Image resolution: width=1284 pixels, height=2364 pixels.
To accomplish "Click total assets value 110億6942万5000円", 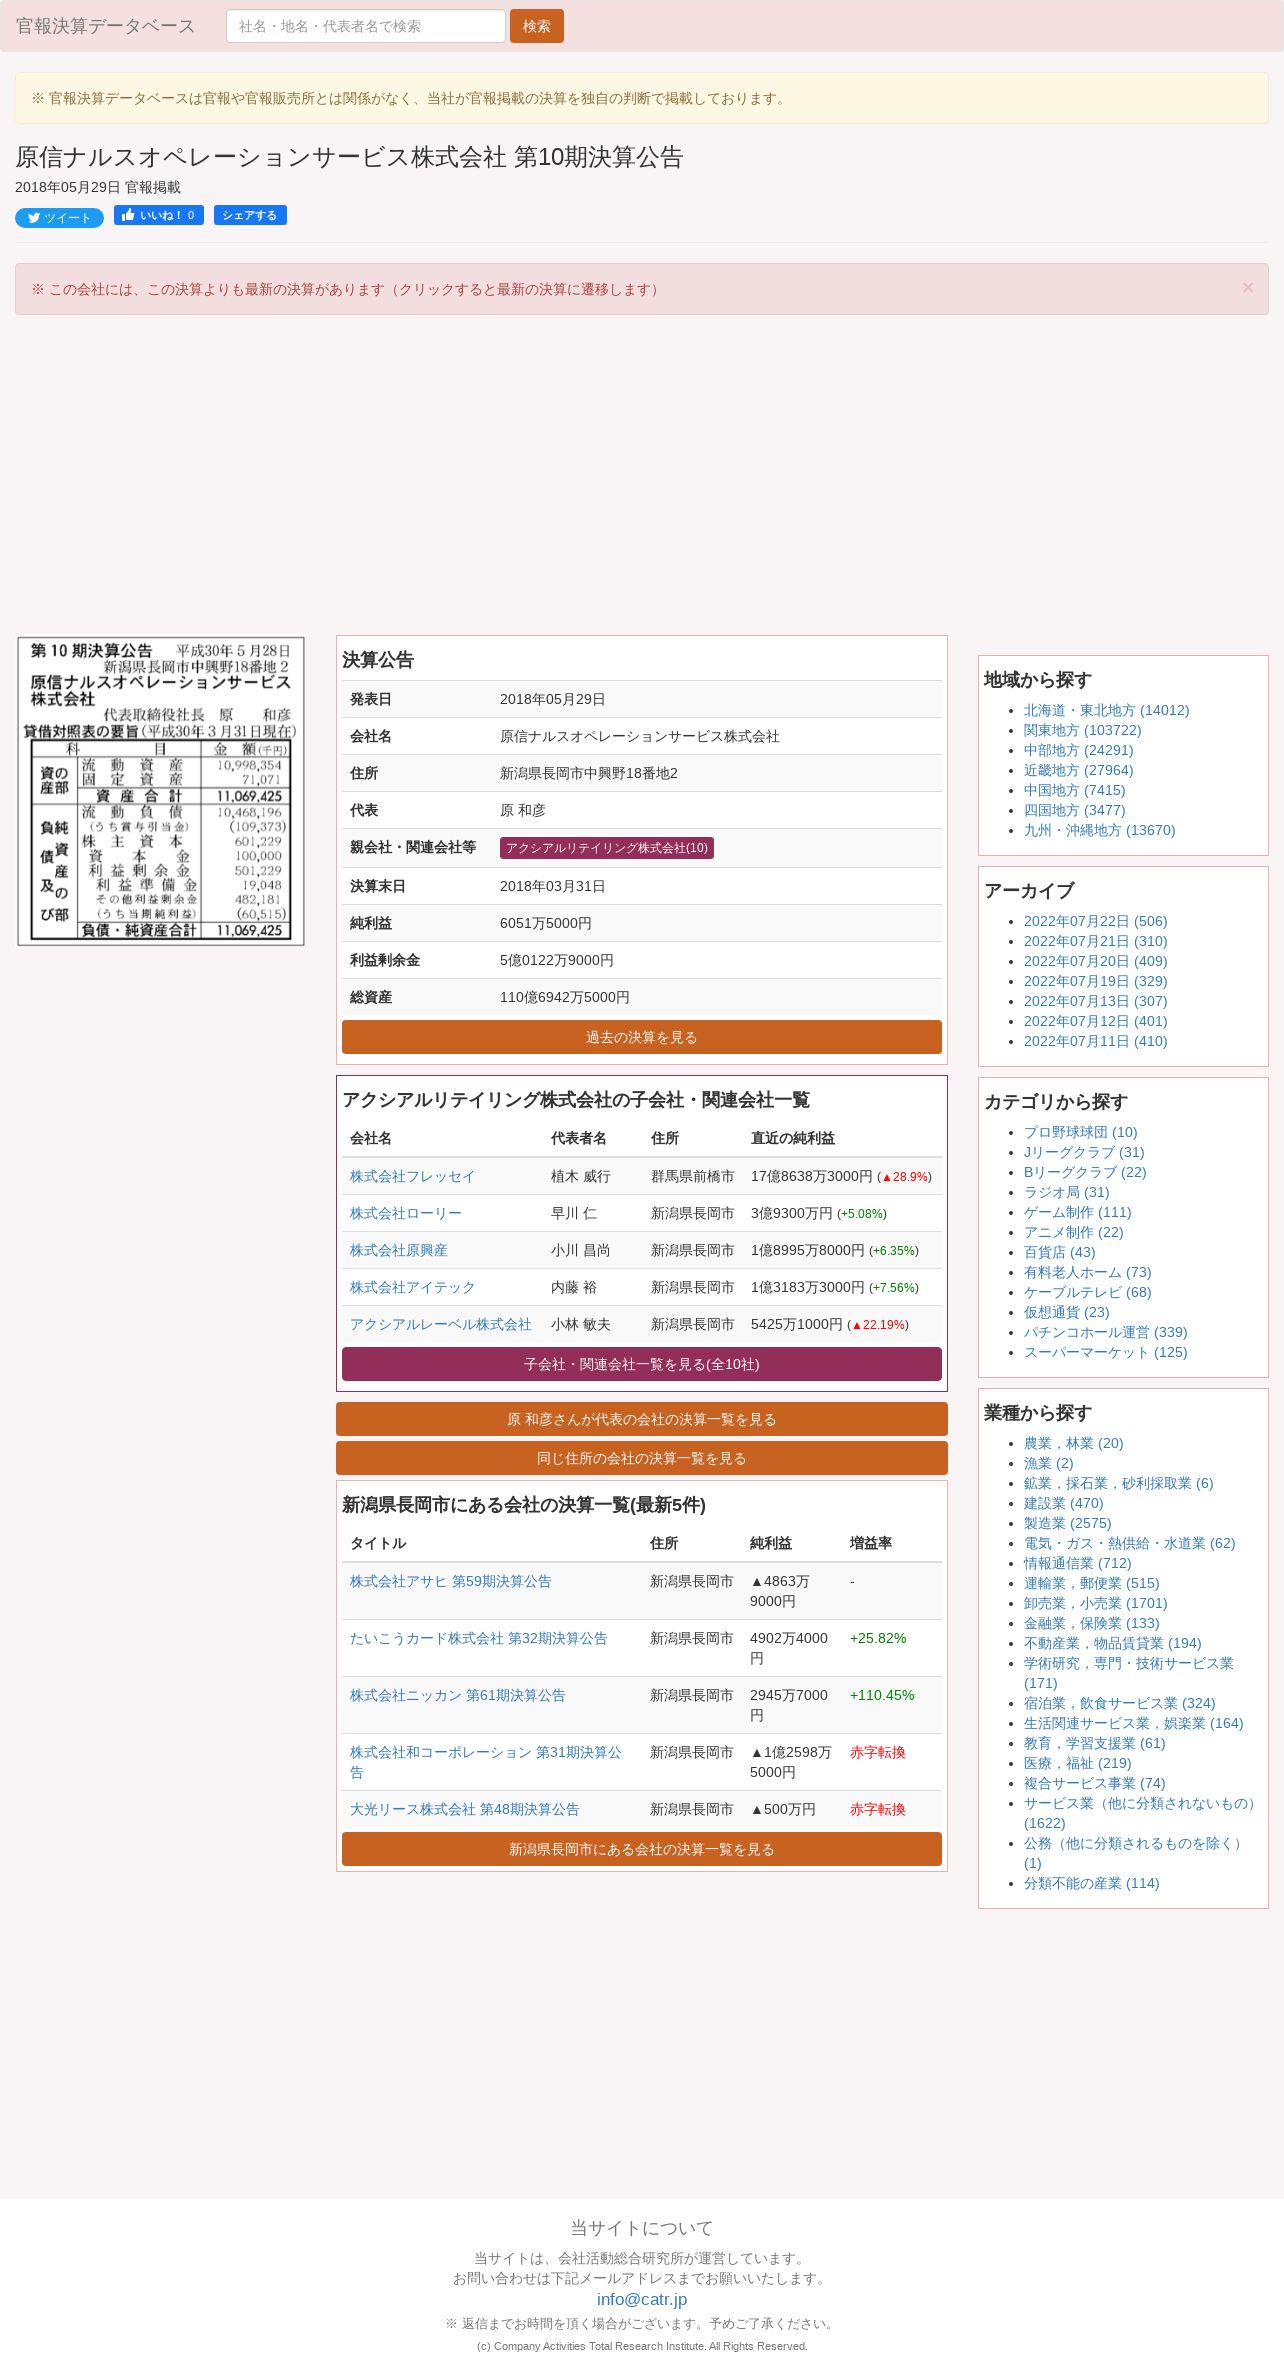I will (x=564, y=997).
